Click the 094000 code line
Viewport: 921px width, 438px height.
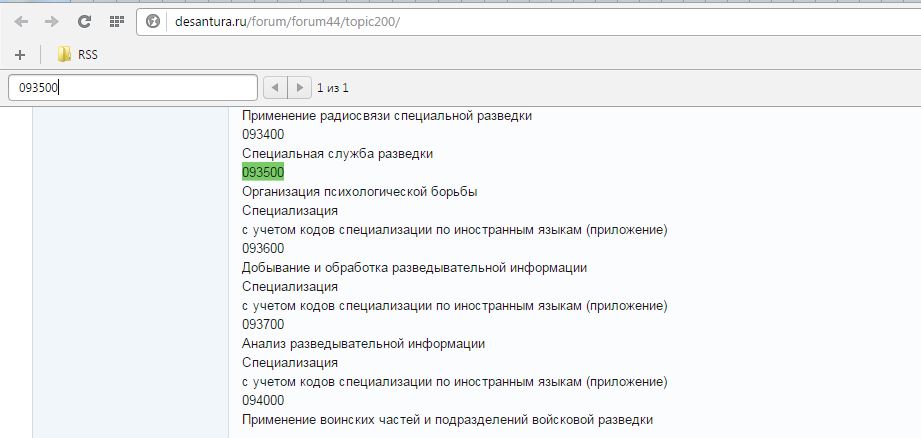pos(263,400)
